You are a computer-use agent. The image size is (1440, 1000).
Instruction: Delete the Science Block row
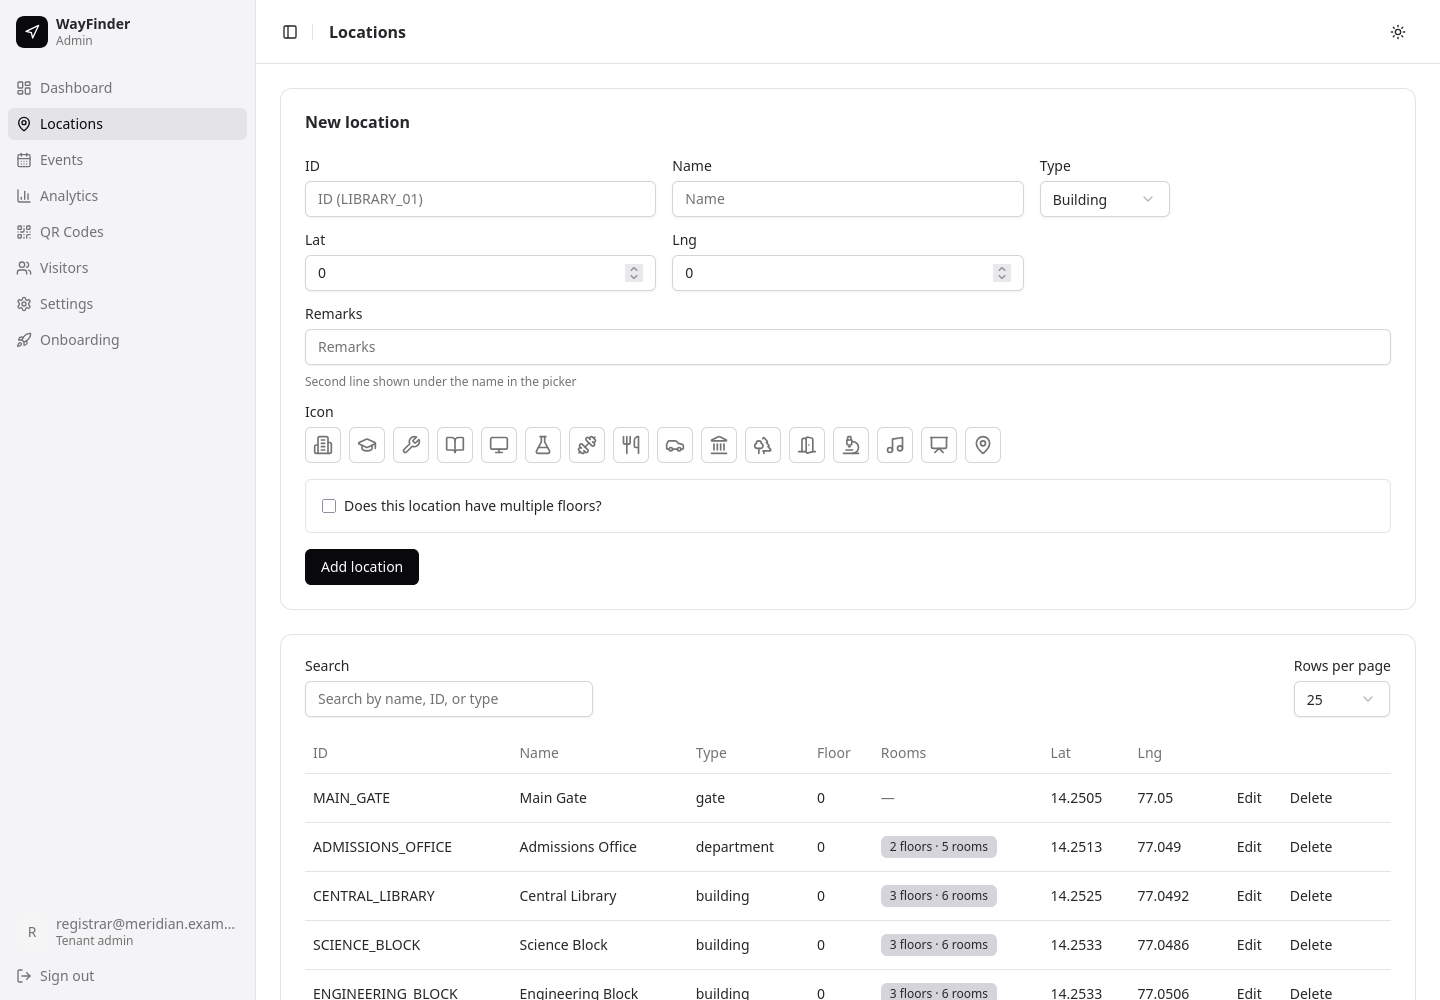[x=1311, y=945]
